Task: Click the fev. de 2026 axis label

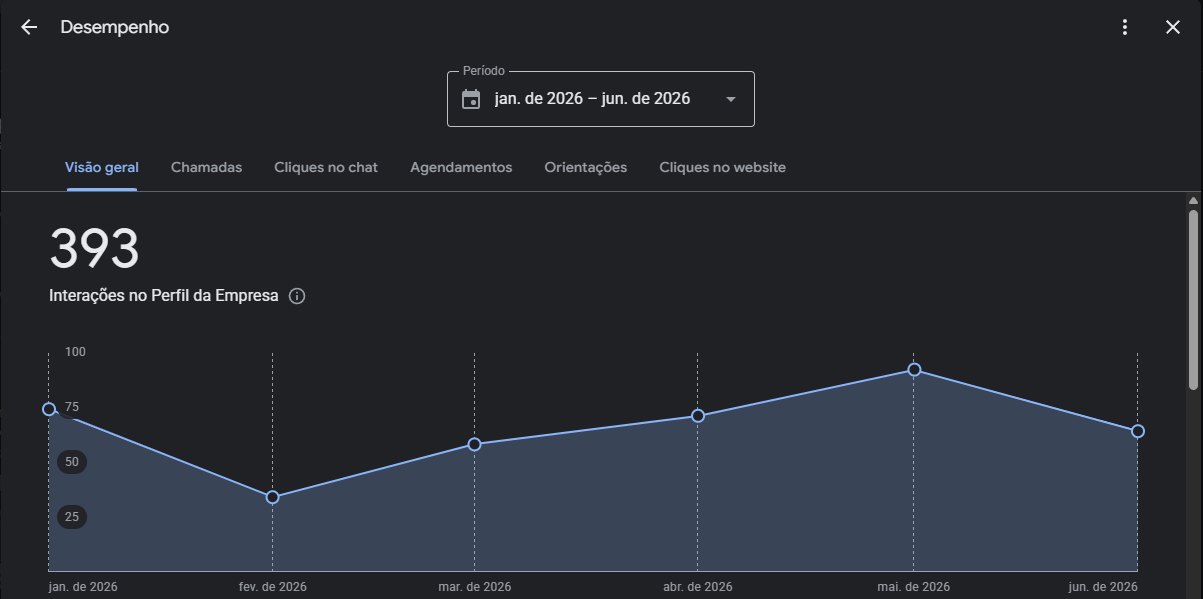Action: pos(272,587)
